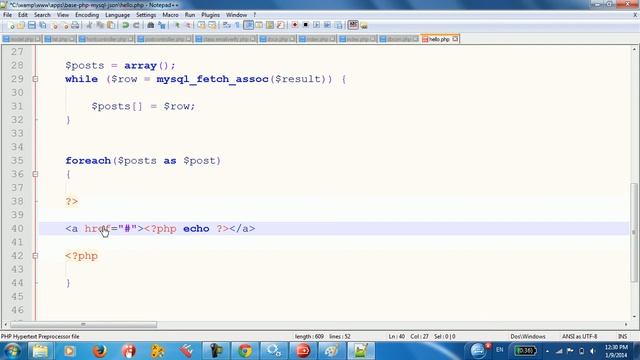Create a new document from toolbar
Screen dimensions: 640x360
(11, 25)
